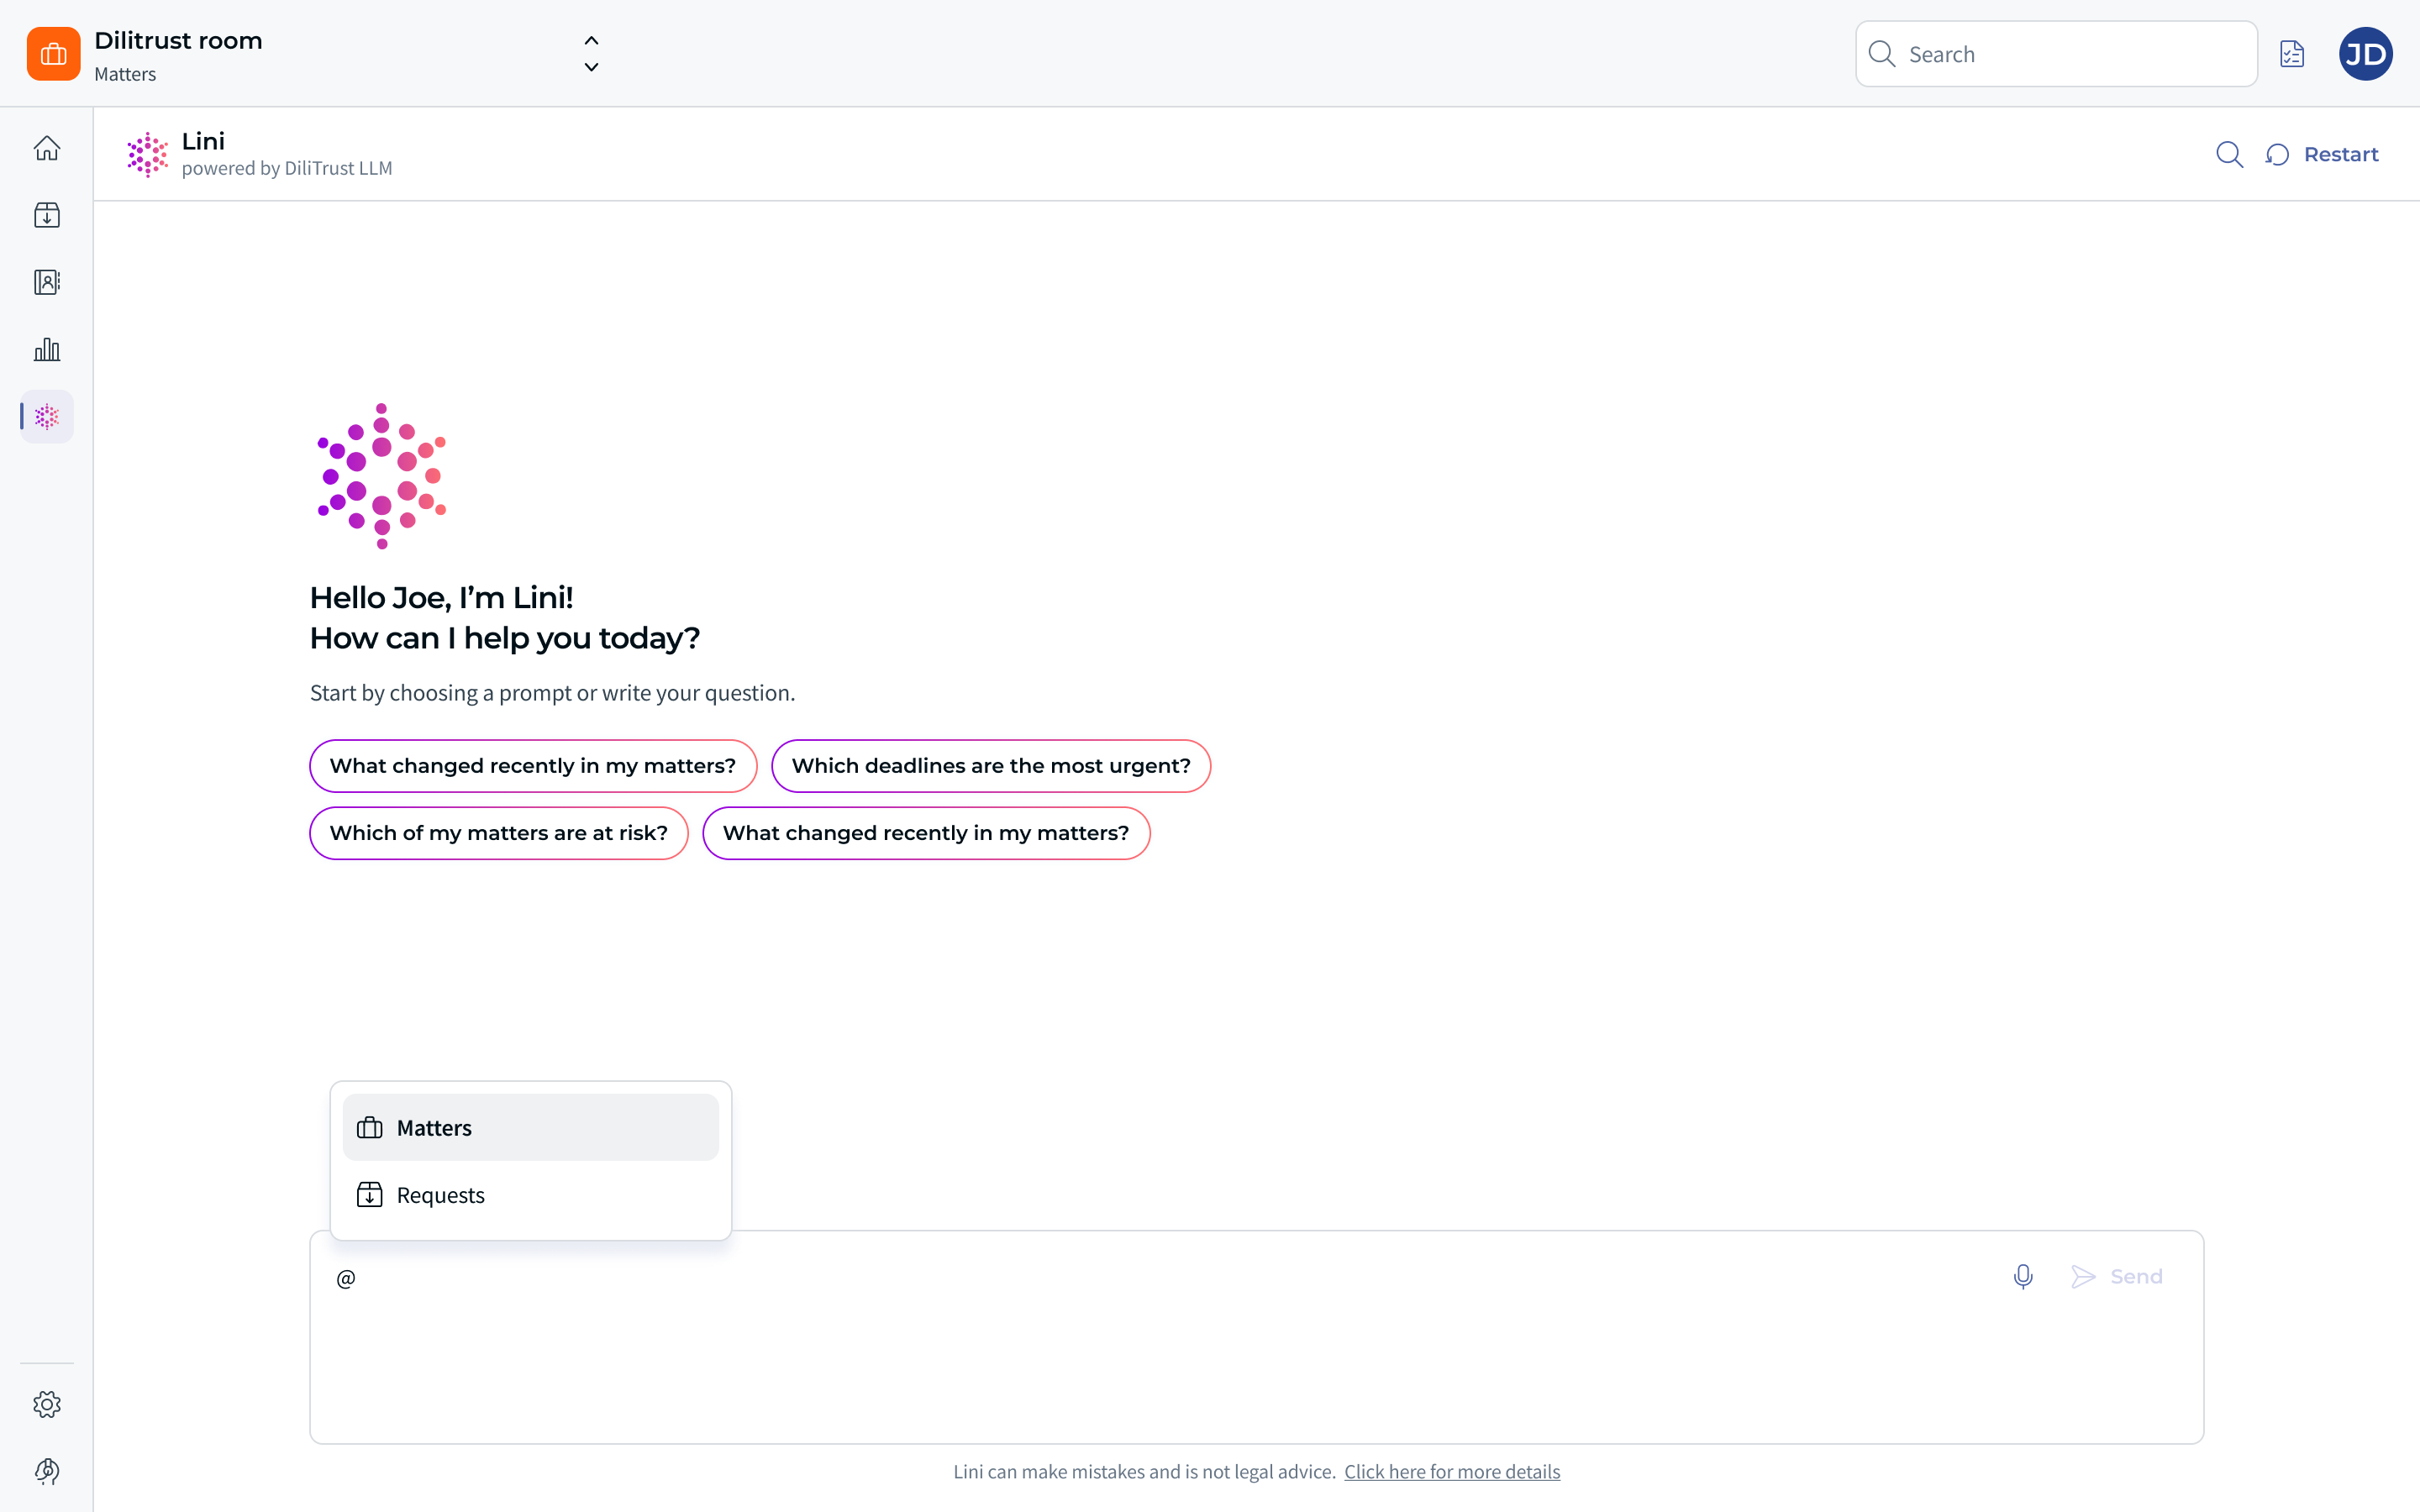Image resolution: width=2420 pixels, height=1512 pixels.
Task: Click the microphone voice input icon
Action: coord(2023,1277)
